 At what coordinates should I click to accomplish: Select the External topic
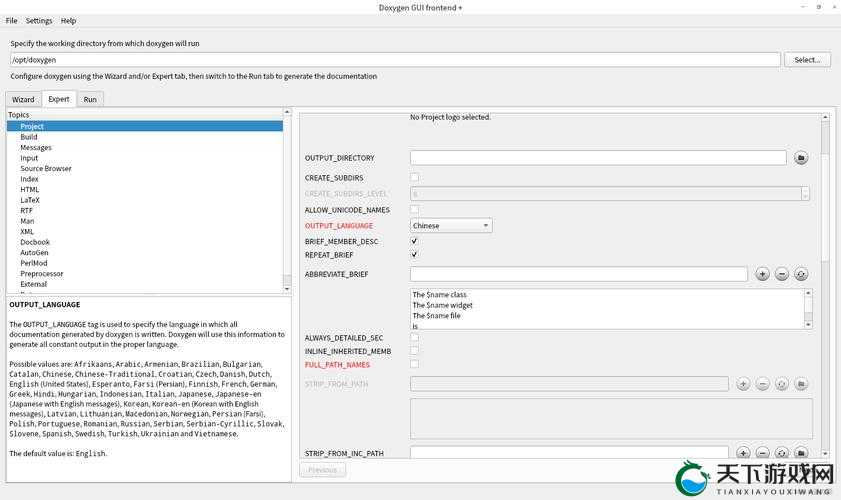click(x=34, y=284)
